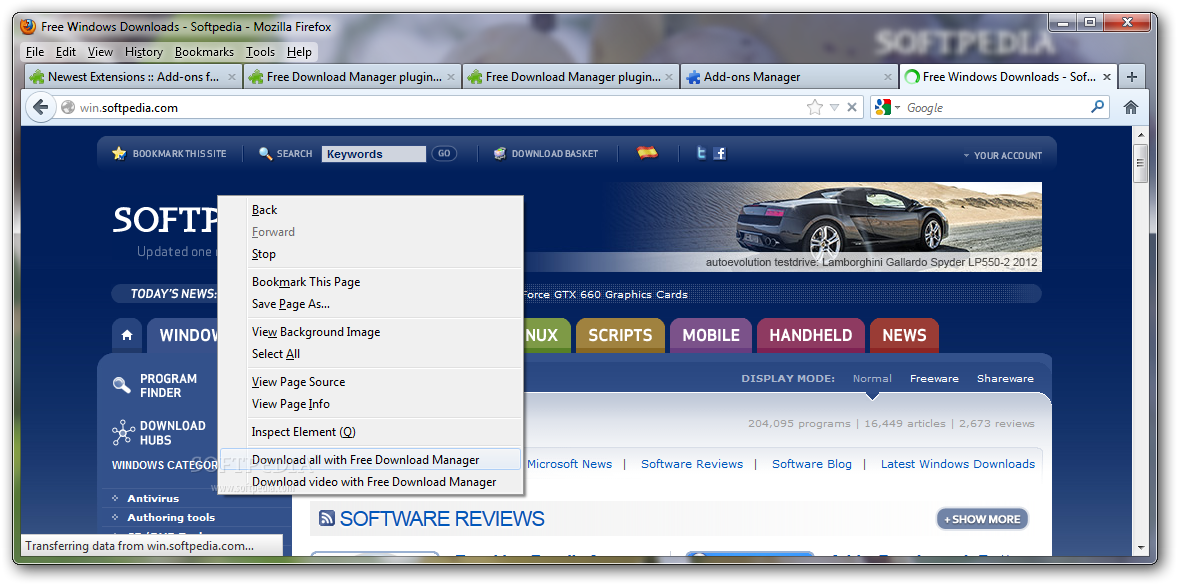Choose Stop in the context menu
The width and height of the screenshot is (1178, 585).
tap(370, 254)
